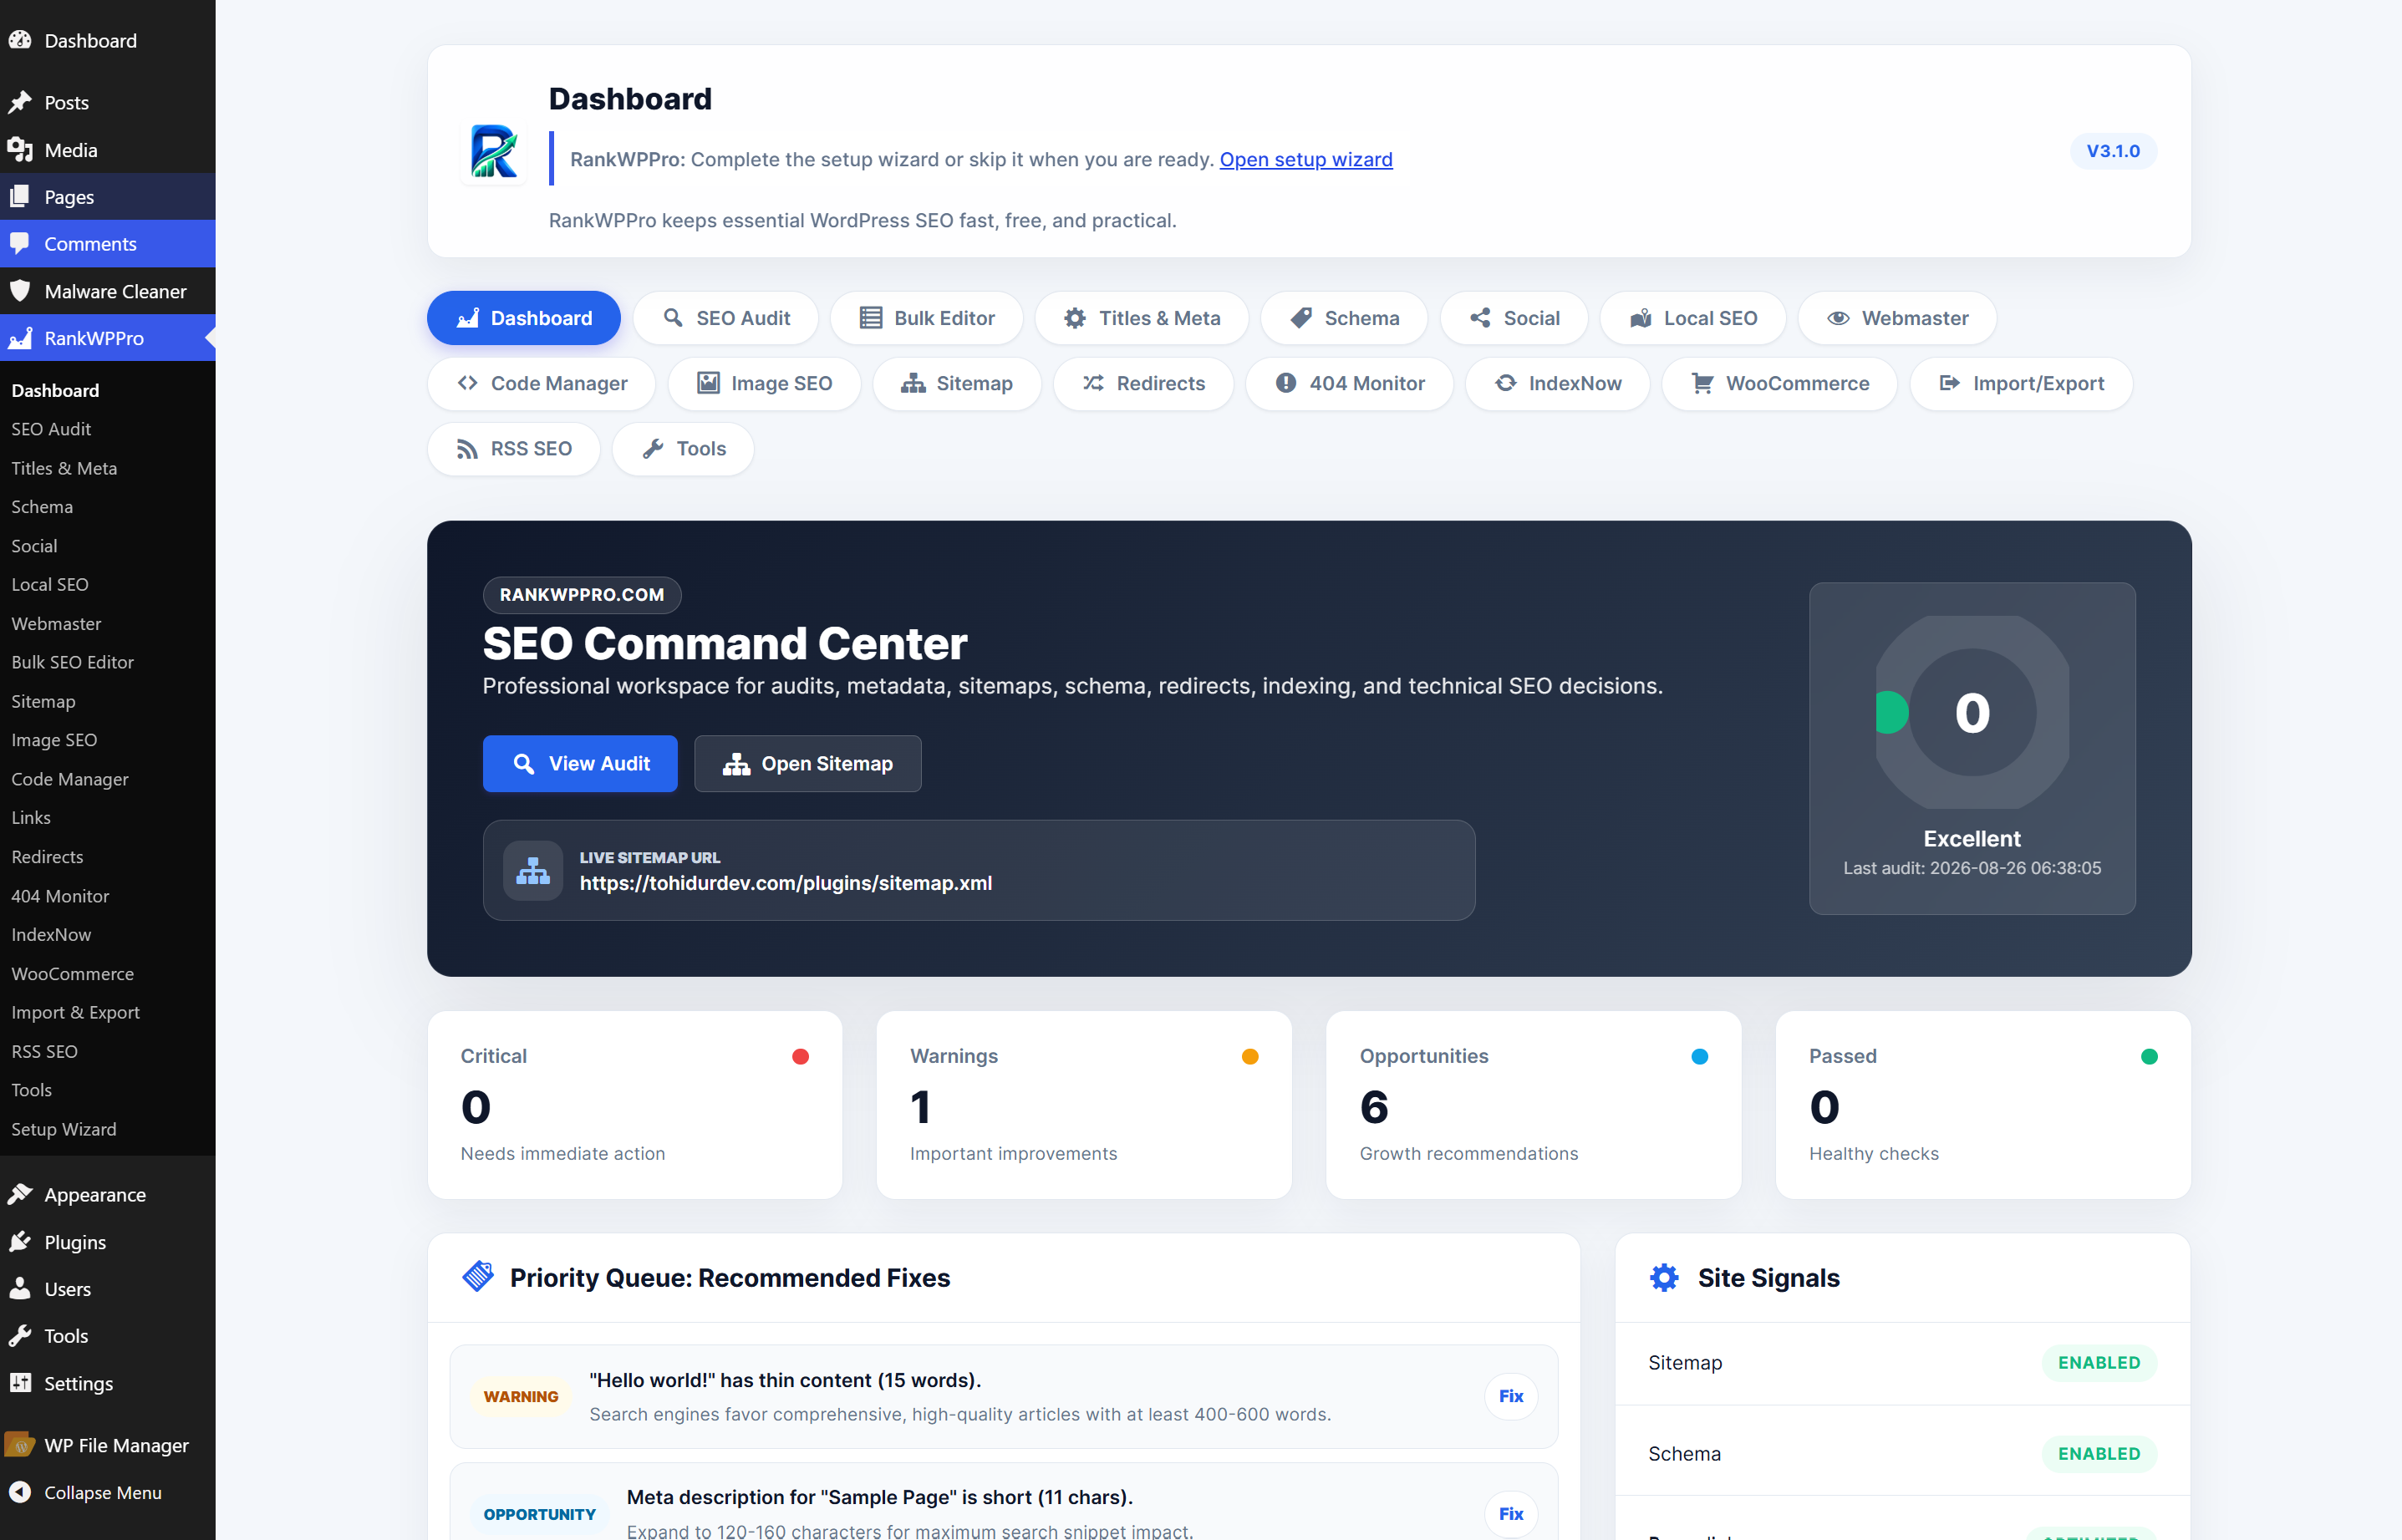This screenshot has height=1540, width=2402.
Task: Click the WARNING label on Hello world item
Action: [x=521, y=1396]
